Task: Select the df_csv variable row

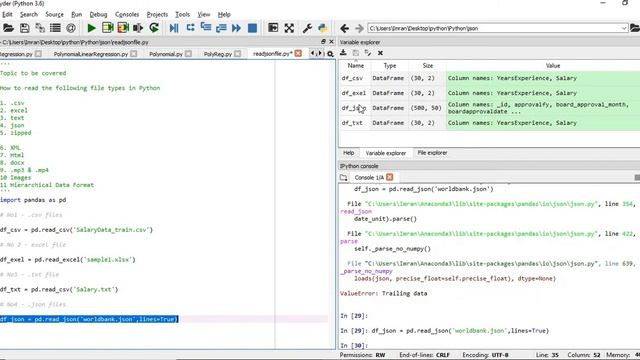Action: 490,78
